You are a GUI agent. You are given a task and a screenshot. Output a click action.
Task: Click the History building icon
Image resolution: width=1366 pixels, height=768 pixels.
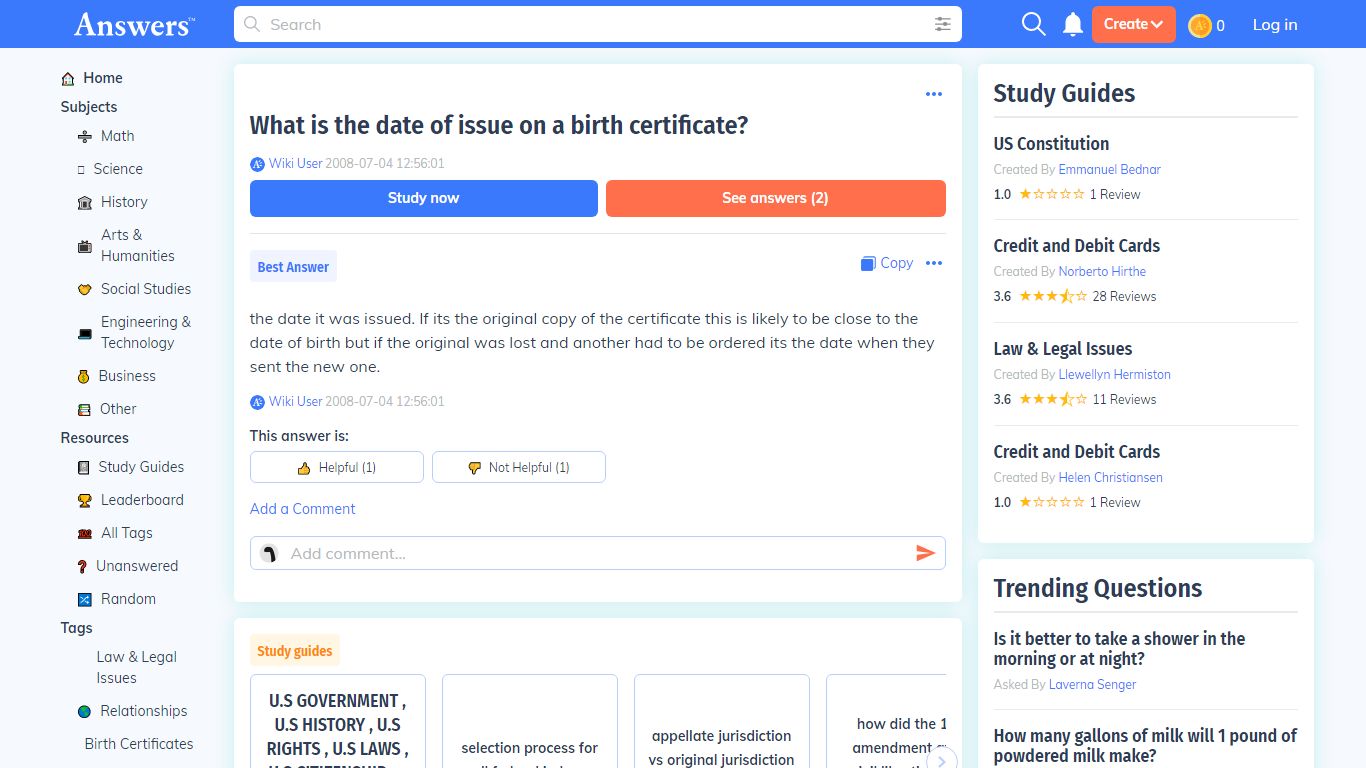[85, 203]
